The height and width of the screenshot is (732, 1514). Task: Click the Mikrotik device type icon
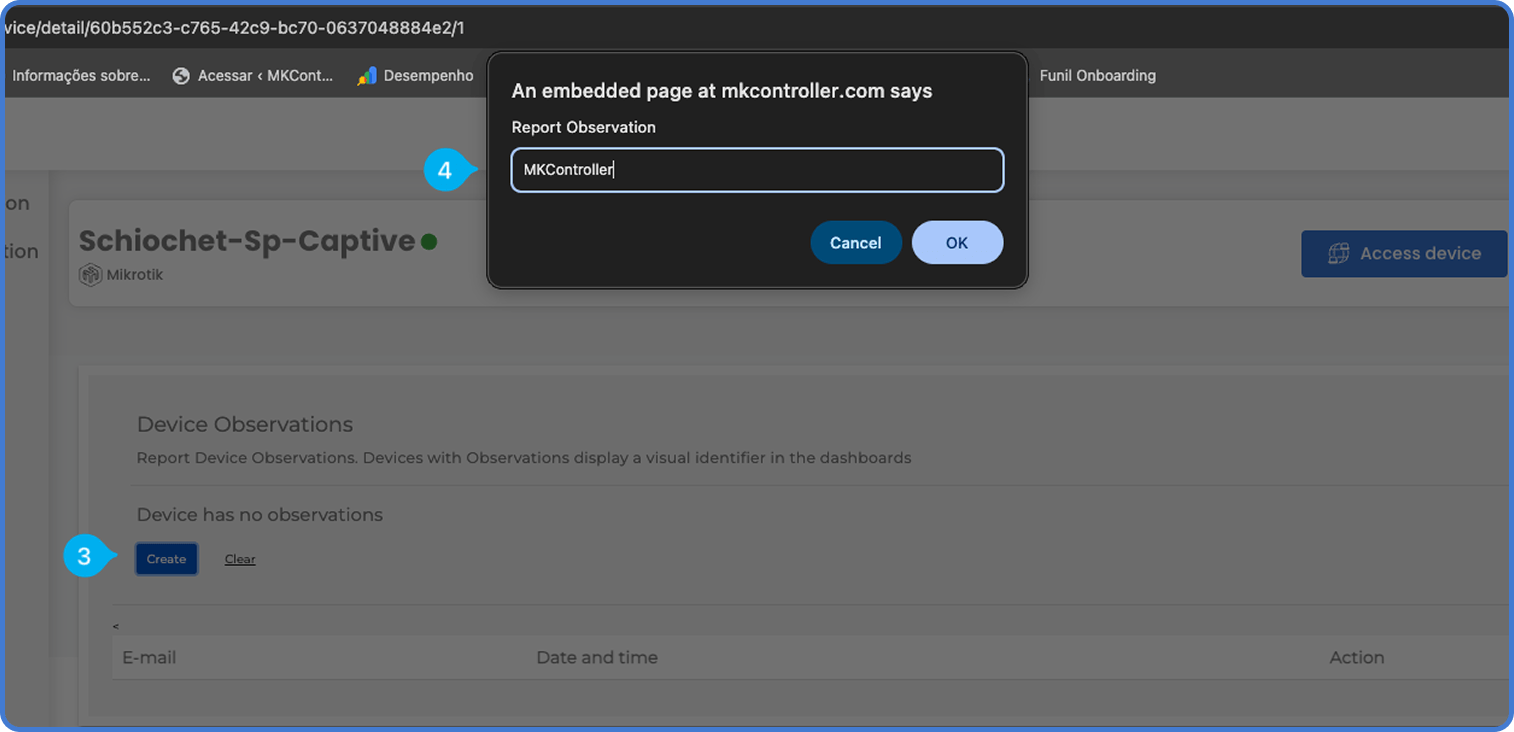(90, 275)
